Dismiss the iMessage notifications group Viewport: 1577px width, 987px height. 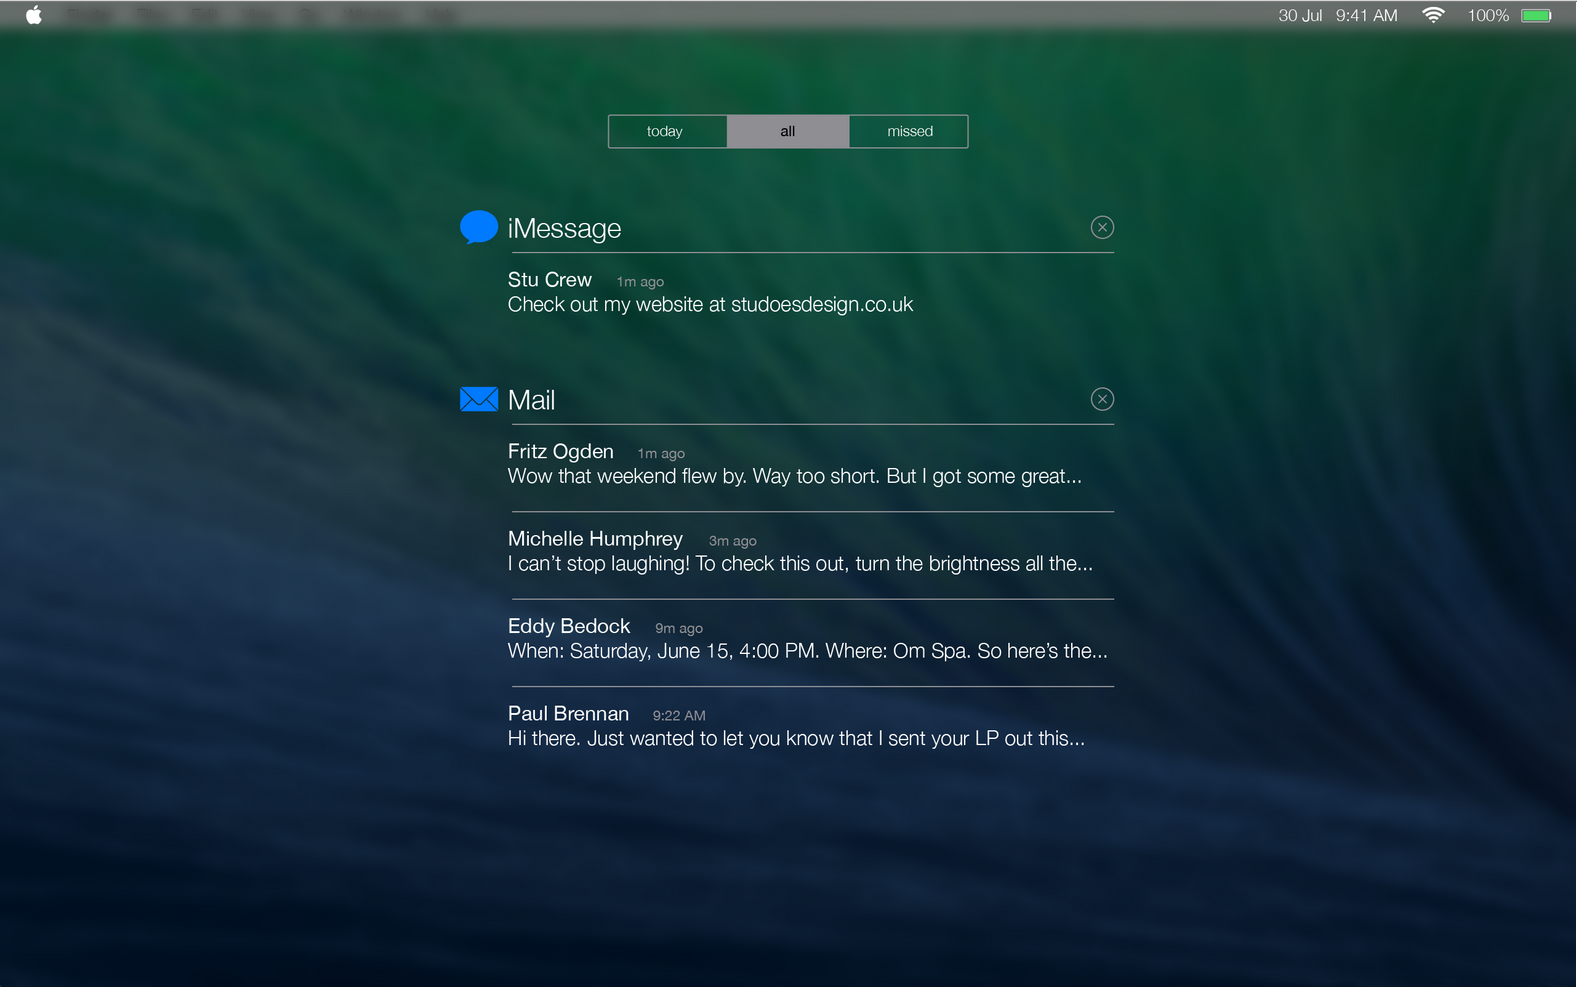coord(1102,227)
